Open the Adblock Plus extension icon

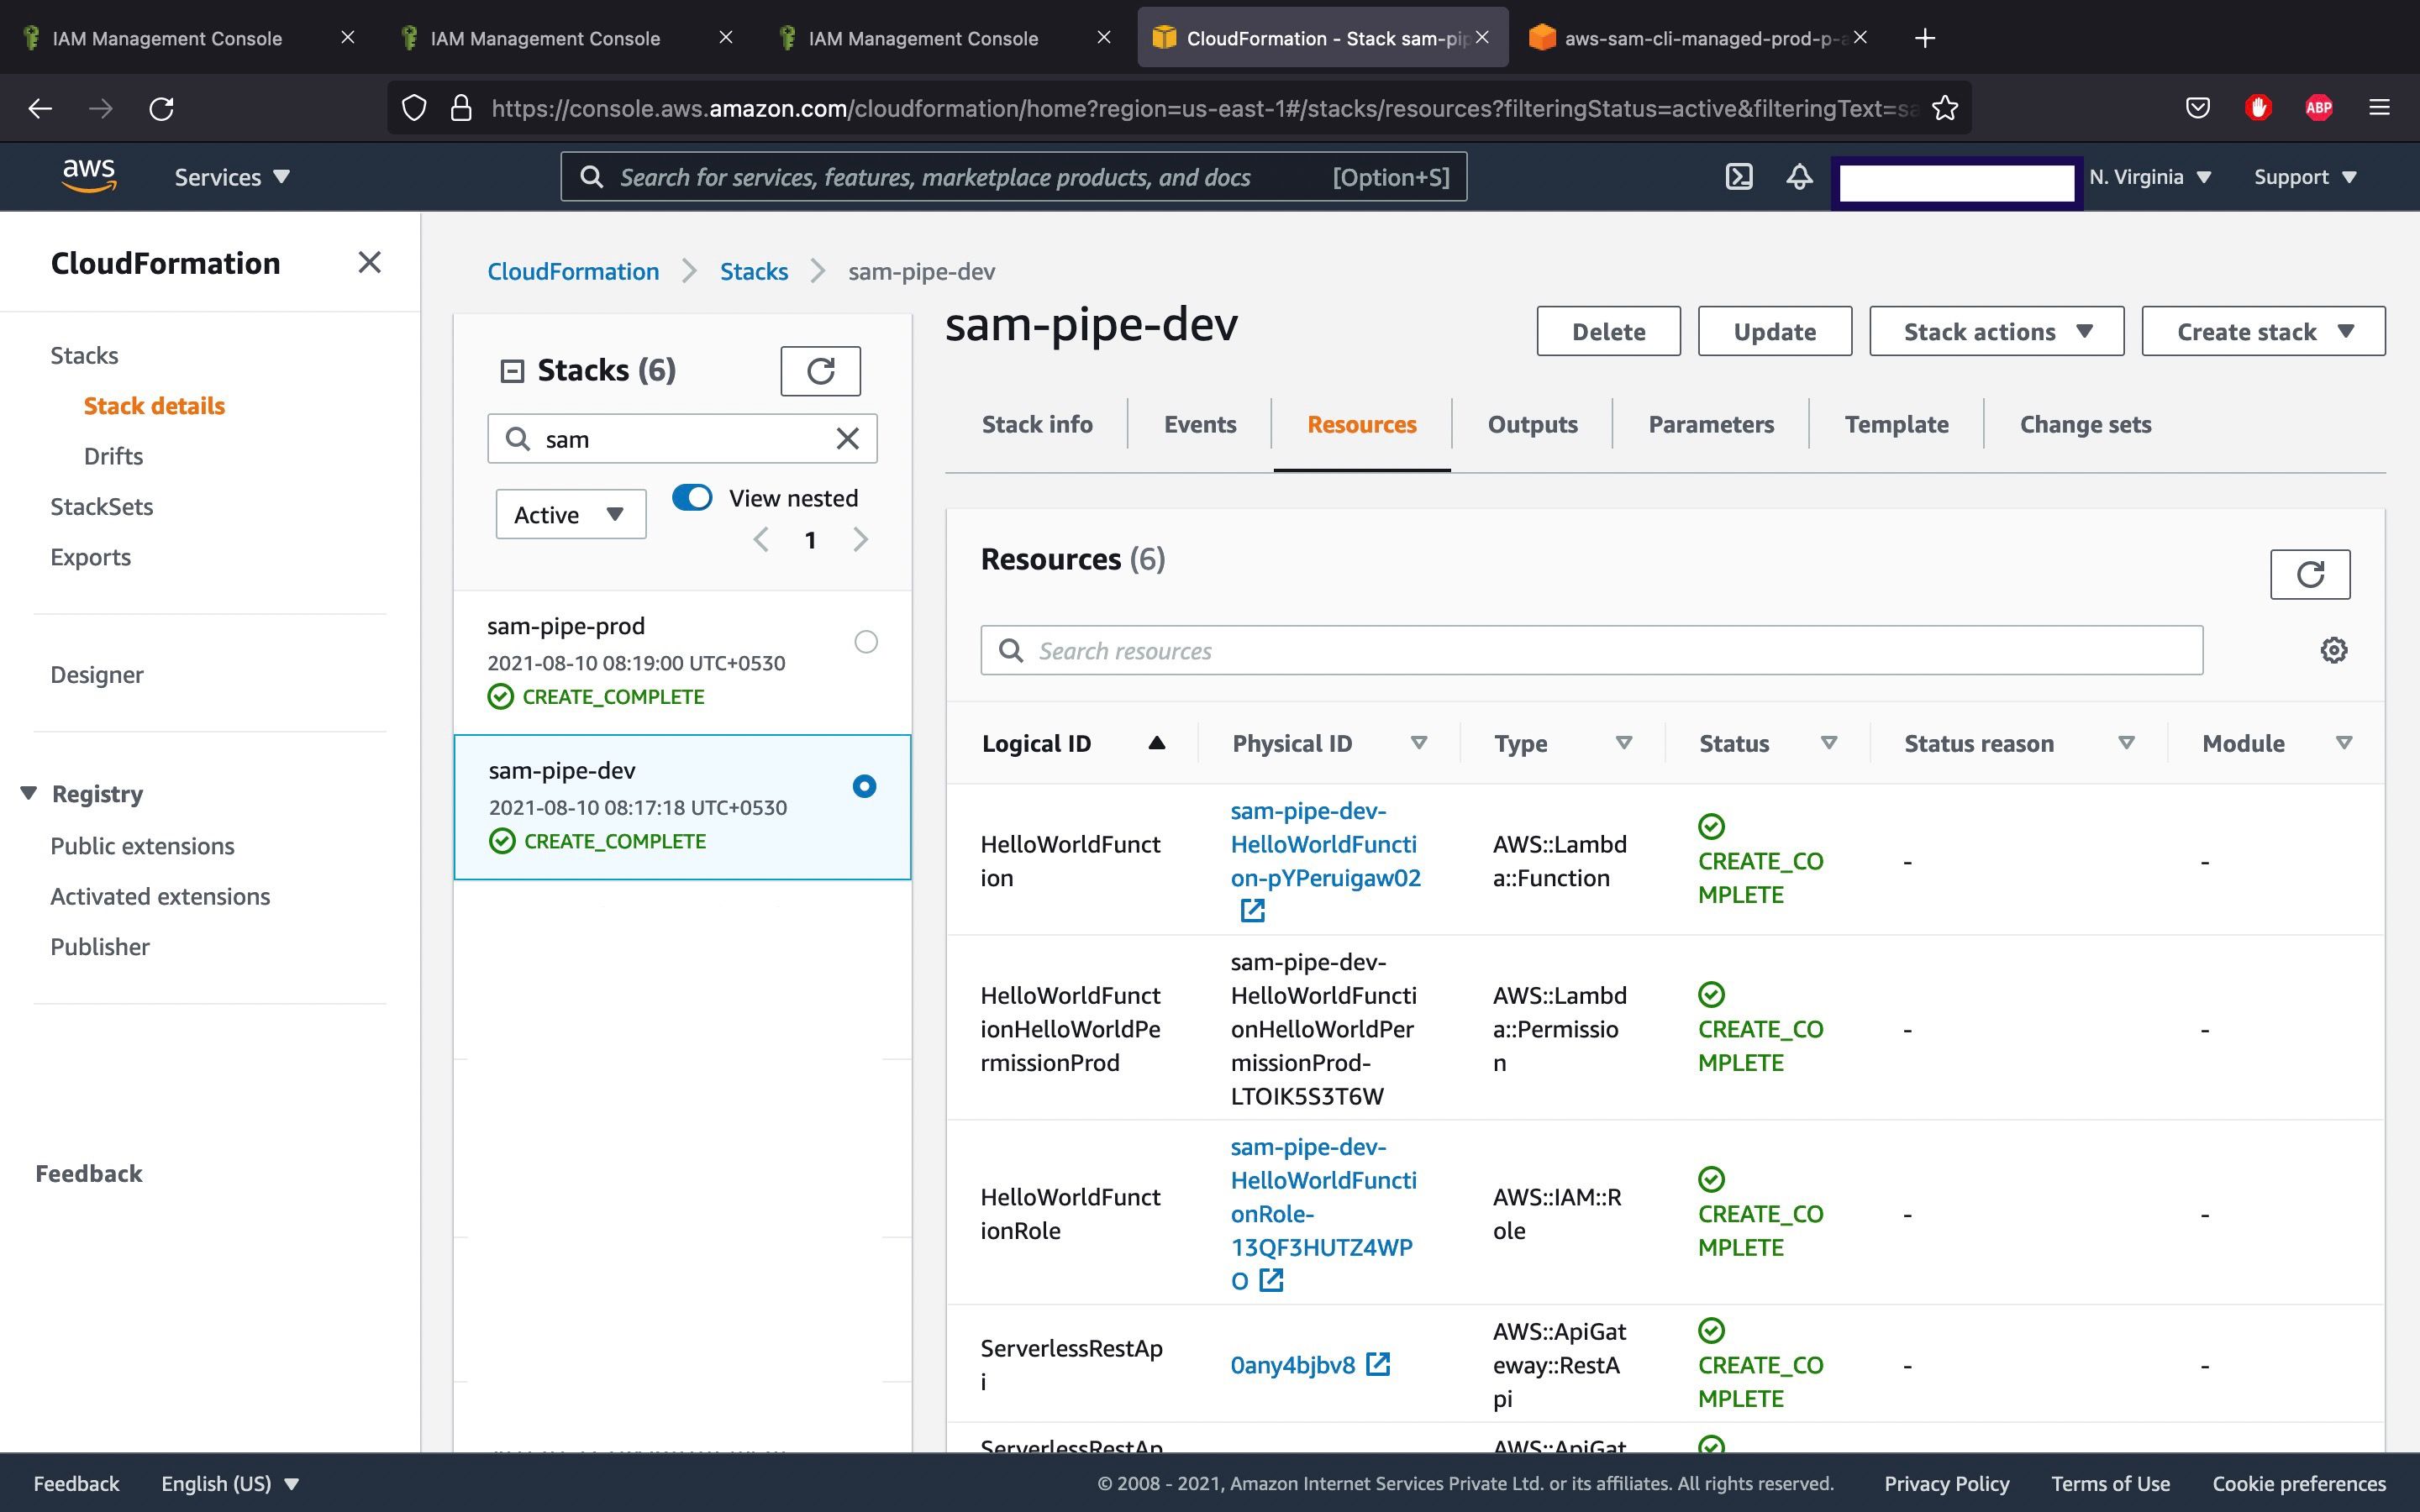[2318, 108]
